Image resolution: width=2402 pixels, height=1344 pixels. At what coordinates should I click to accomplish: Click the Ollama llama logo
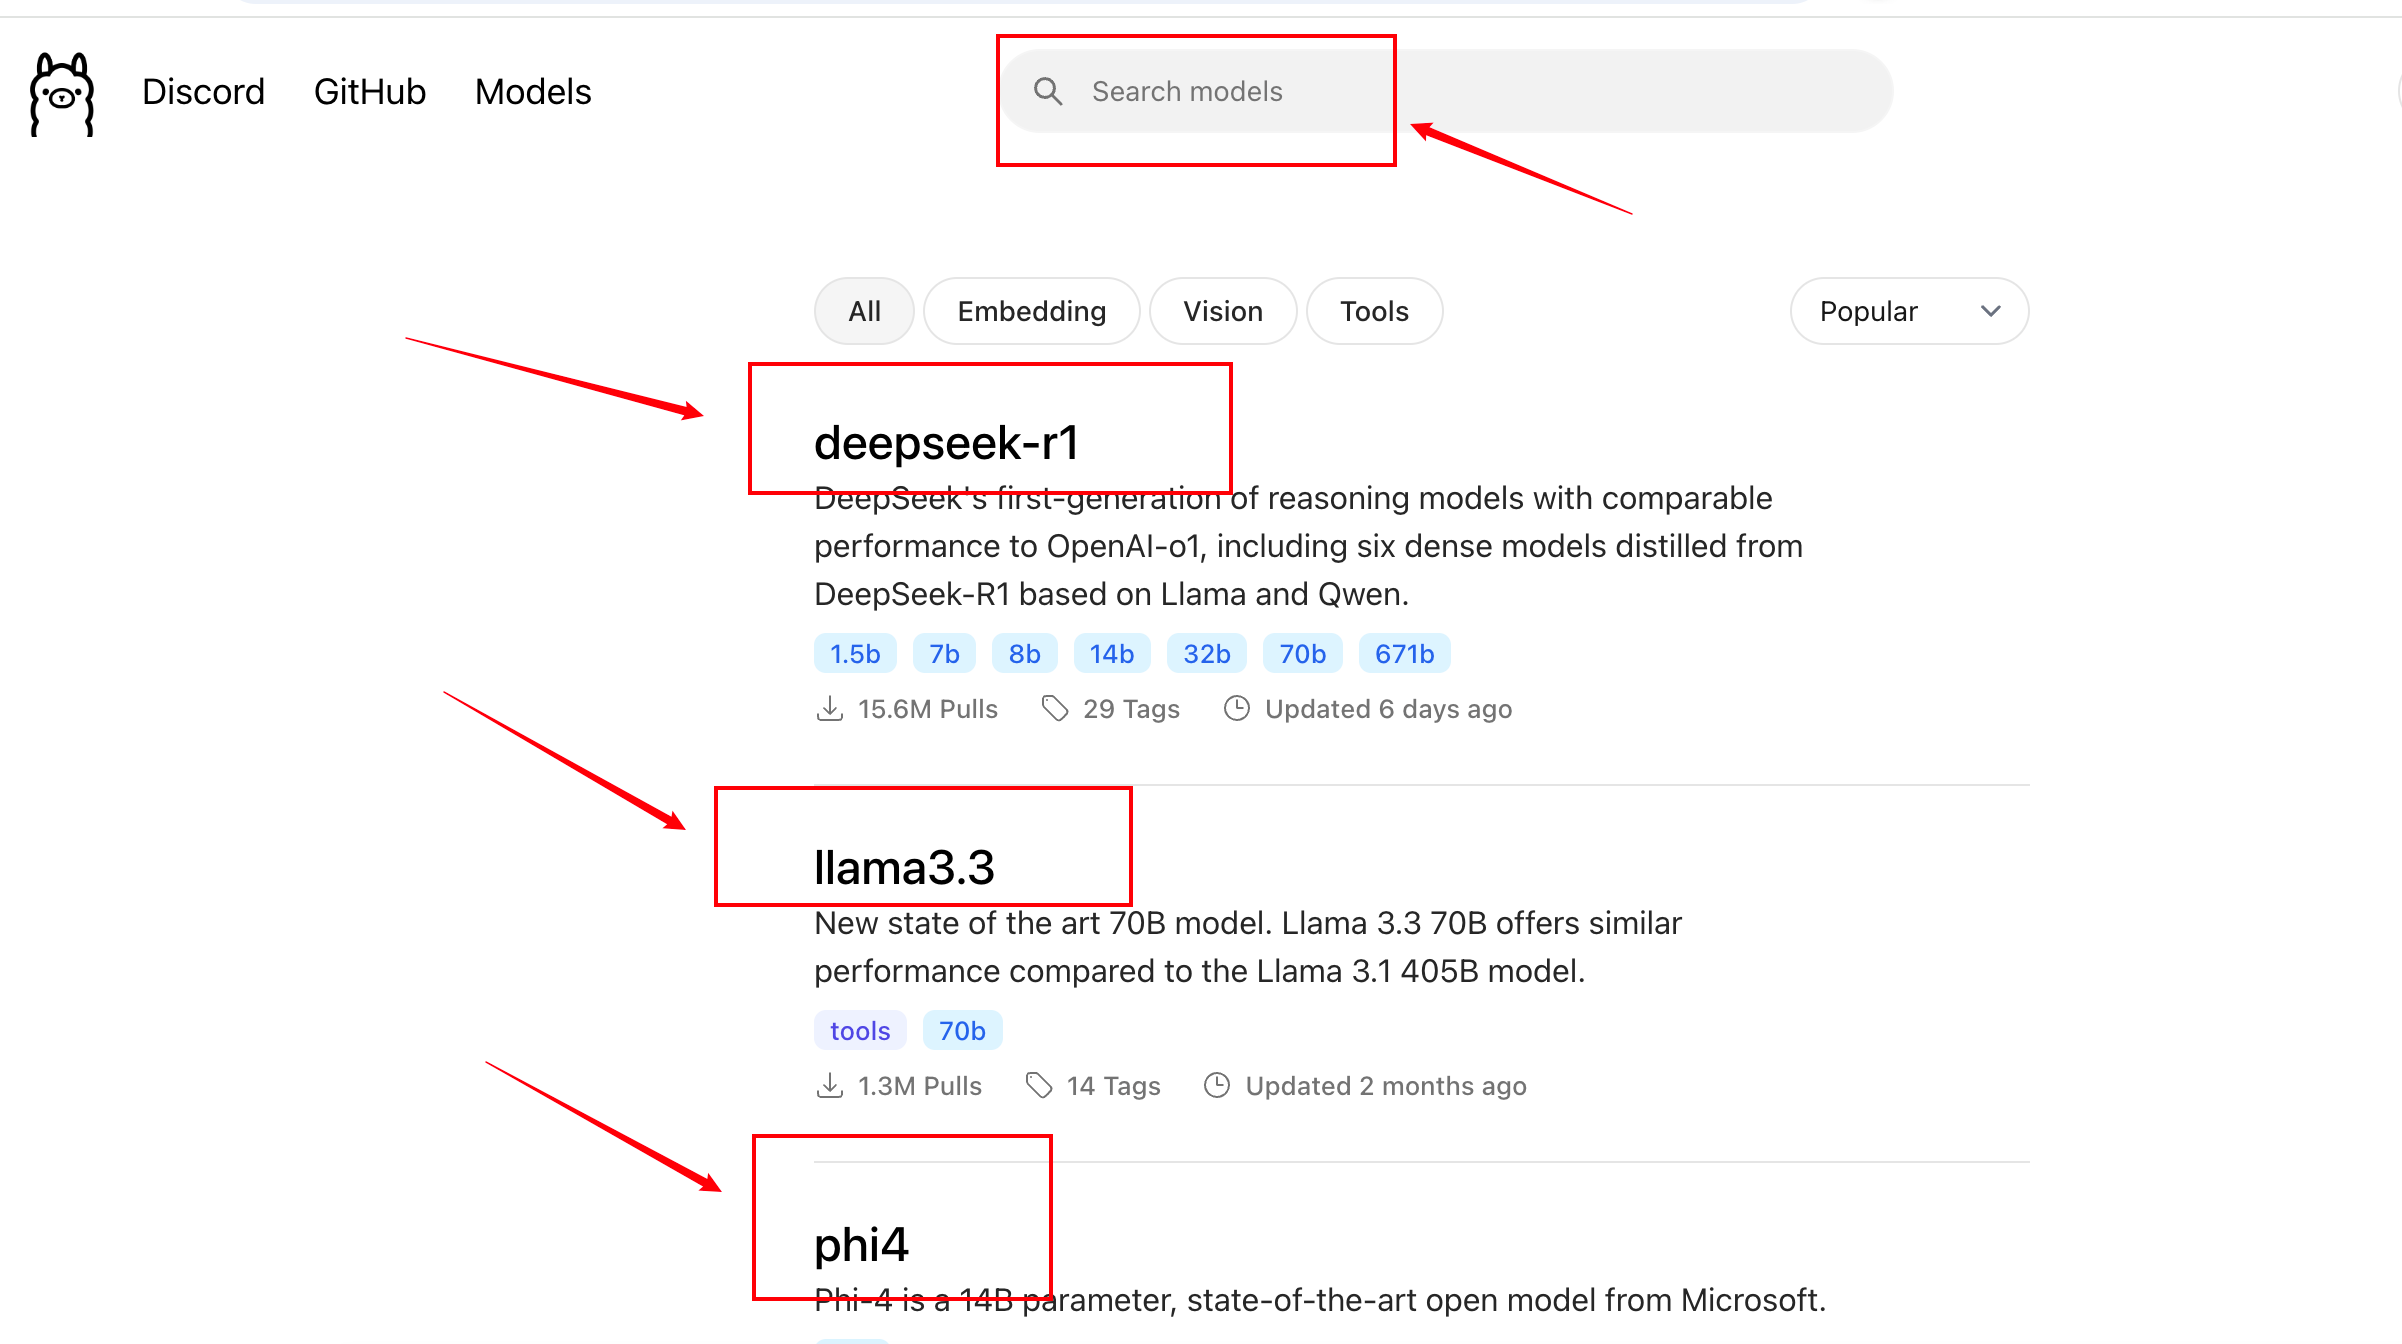point(62,93)
